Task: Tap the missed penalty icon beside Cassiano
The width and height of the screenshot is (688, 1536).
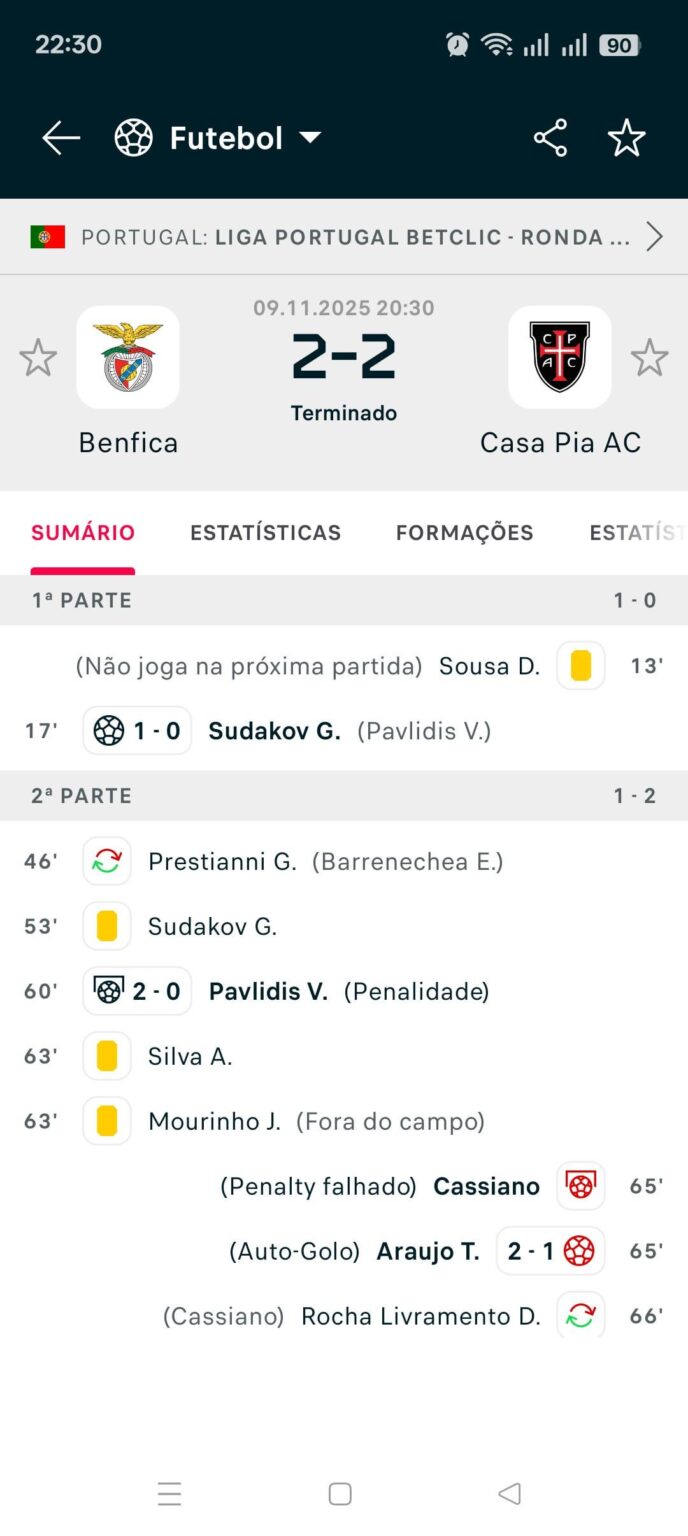Action: click(580, 1186)
